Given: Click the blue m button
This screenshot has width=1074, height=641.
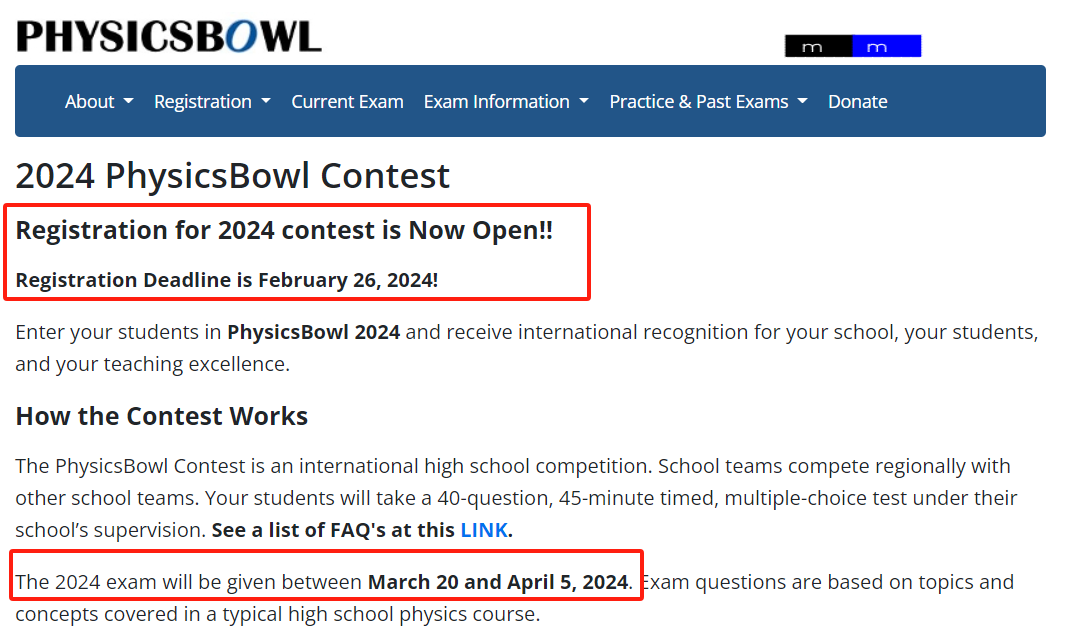Looking at the screenshot, I should 887,46.
